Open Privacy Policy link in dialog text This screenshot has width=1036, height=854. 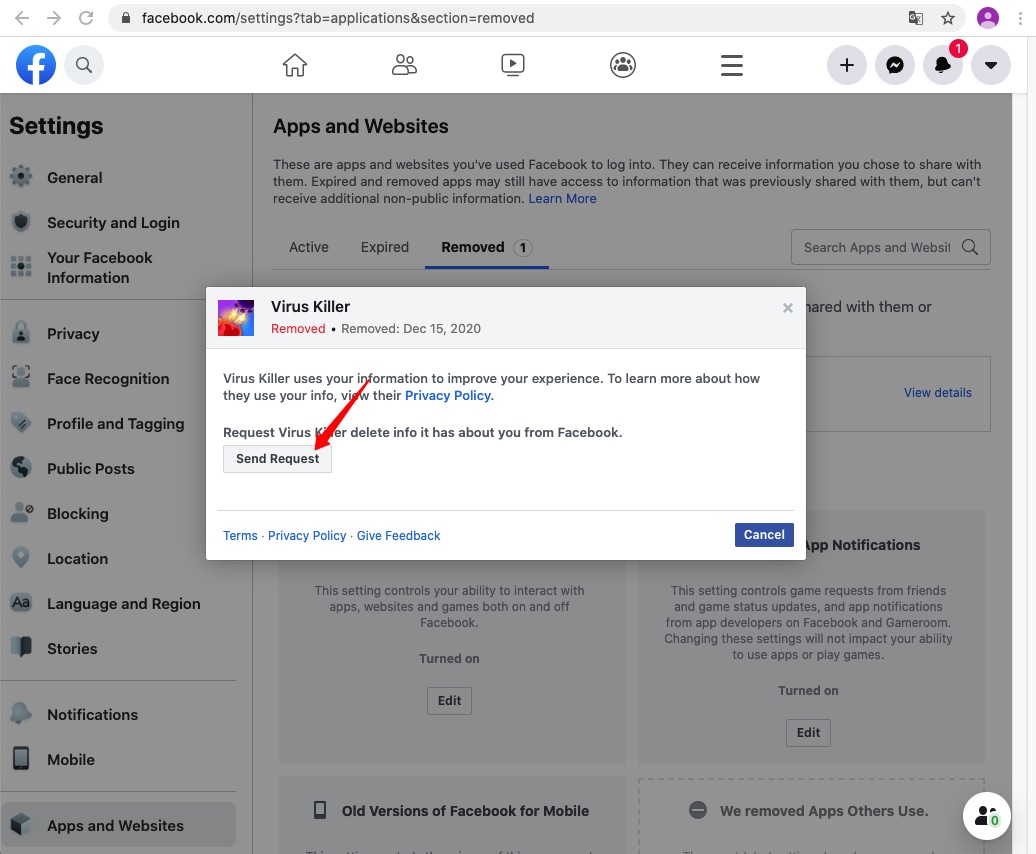point(447,396)
